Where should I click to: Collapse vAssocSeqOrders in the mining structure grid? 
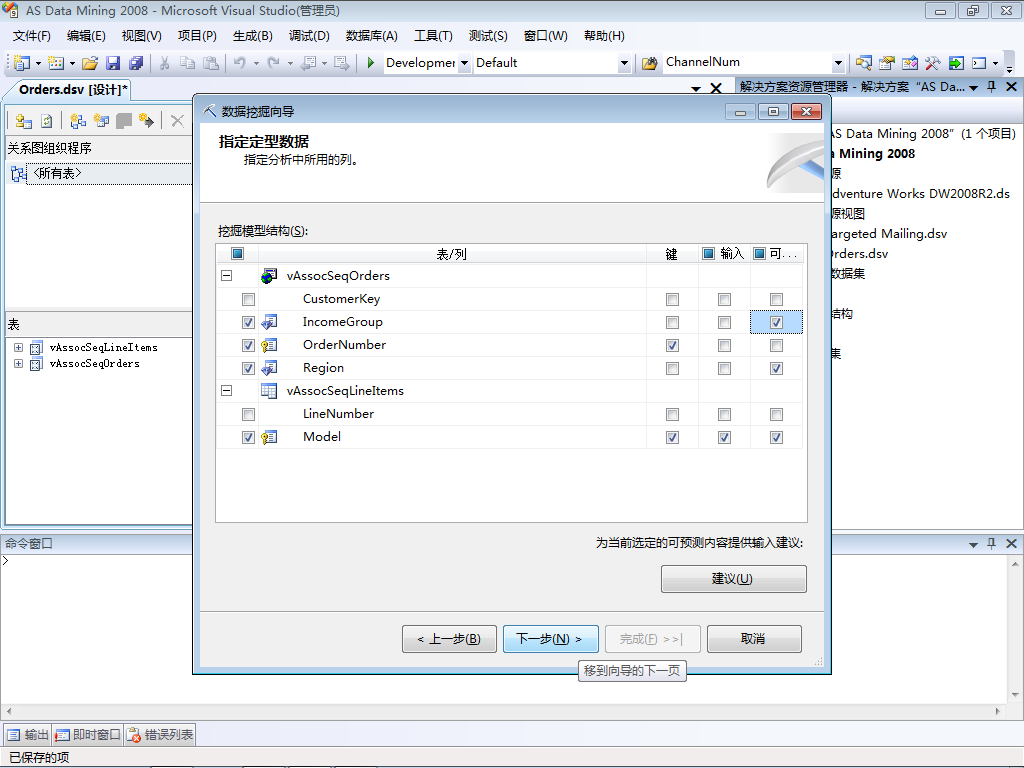227,276
